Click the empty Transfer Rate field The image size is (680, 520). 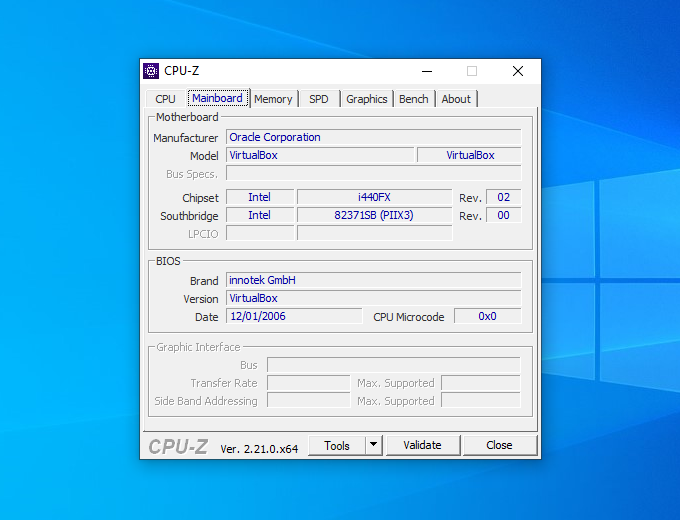coord(308,383)
